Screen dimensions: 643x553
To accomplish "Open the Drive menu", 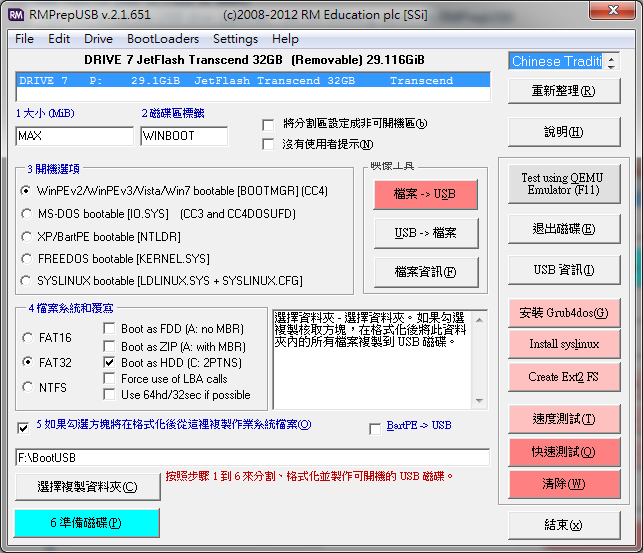I will point(98,39).
